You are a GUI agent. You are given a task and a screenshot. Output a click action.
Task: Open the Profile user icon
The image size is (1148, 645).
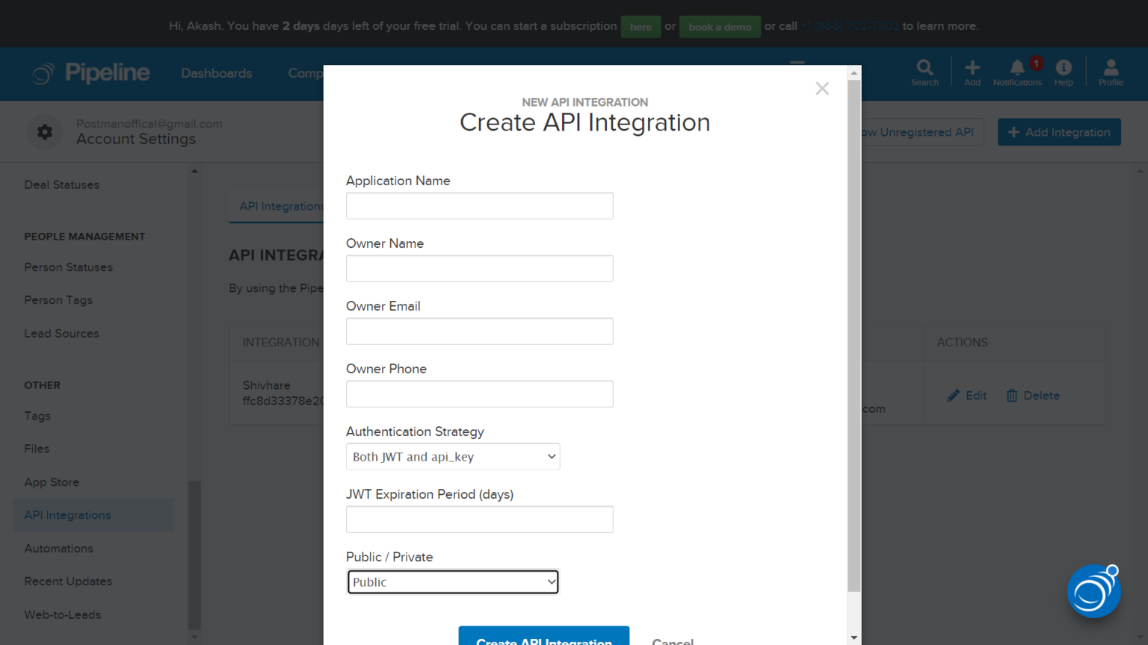tap(1111, 68)
